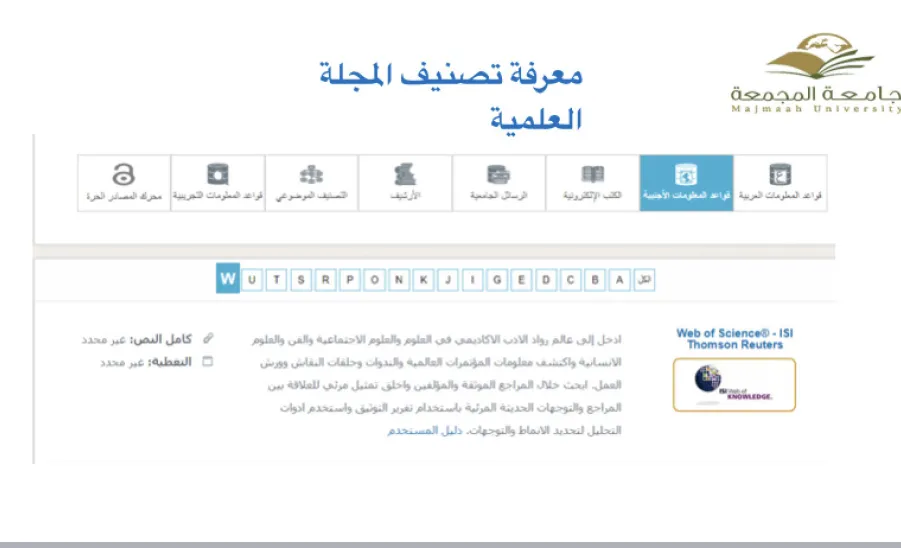Select the highlighted قواعد المعلومات الأجنبية tab
The height and width of the screenshot is (548, 901).
click(x=686, y=183)
